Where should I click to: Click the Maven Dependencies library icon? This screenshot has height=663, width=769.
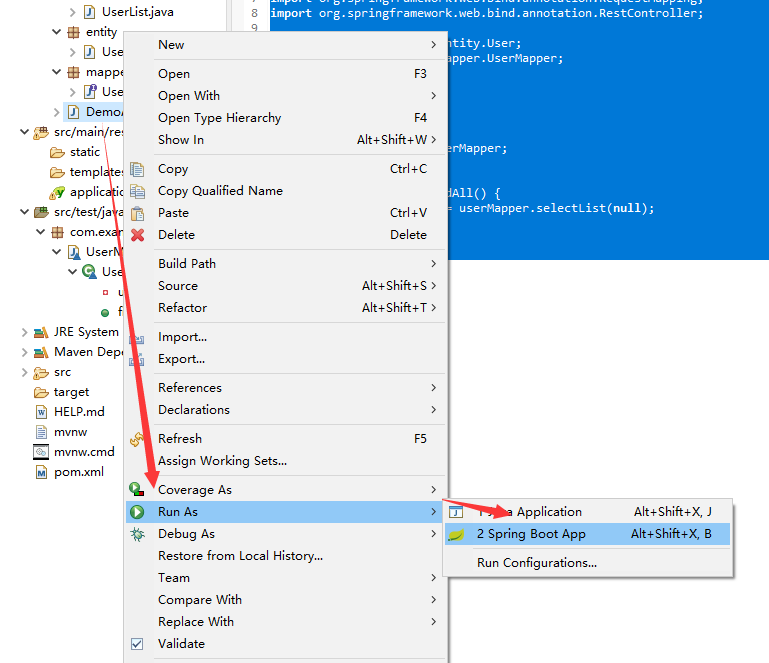pos(41,353)
